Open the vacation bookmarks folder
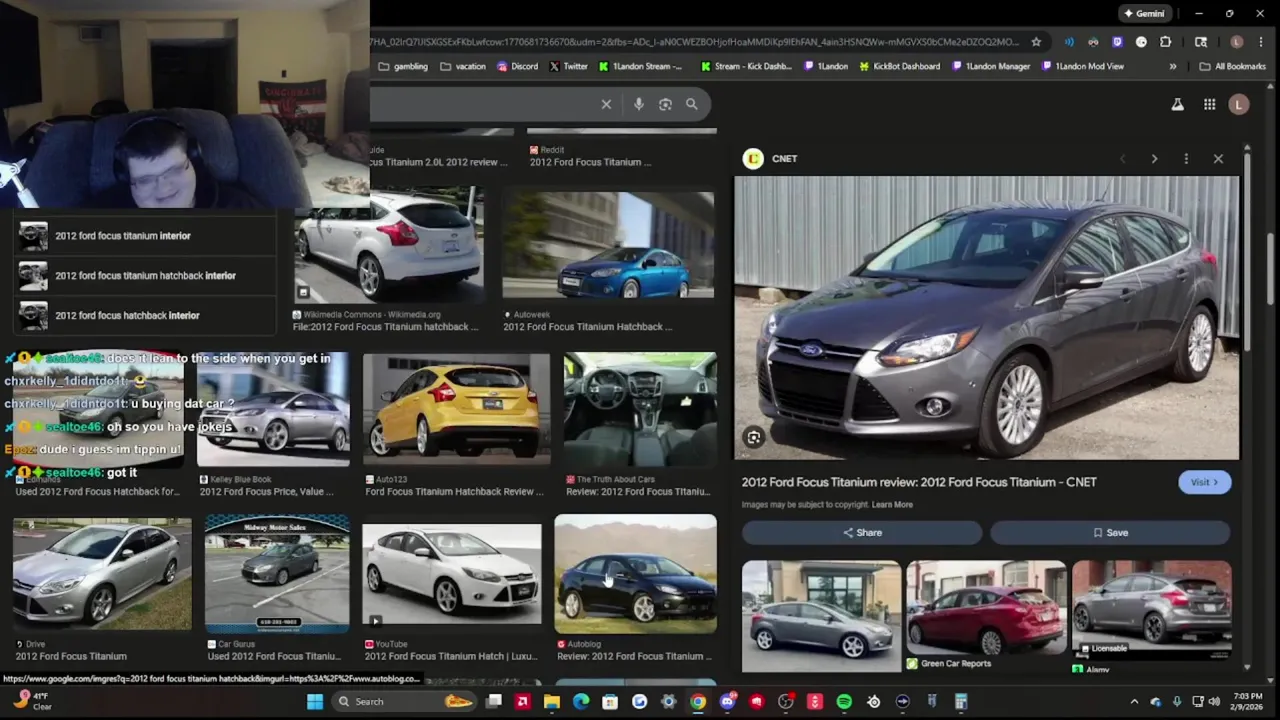This screenshot has width=1280, height=720. tap(462, 66)
